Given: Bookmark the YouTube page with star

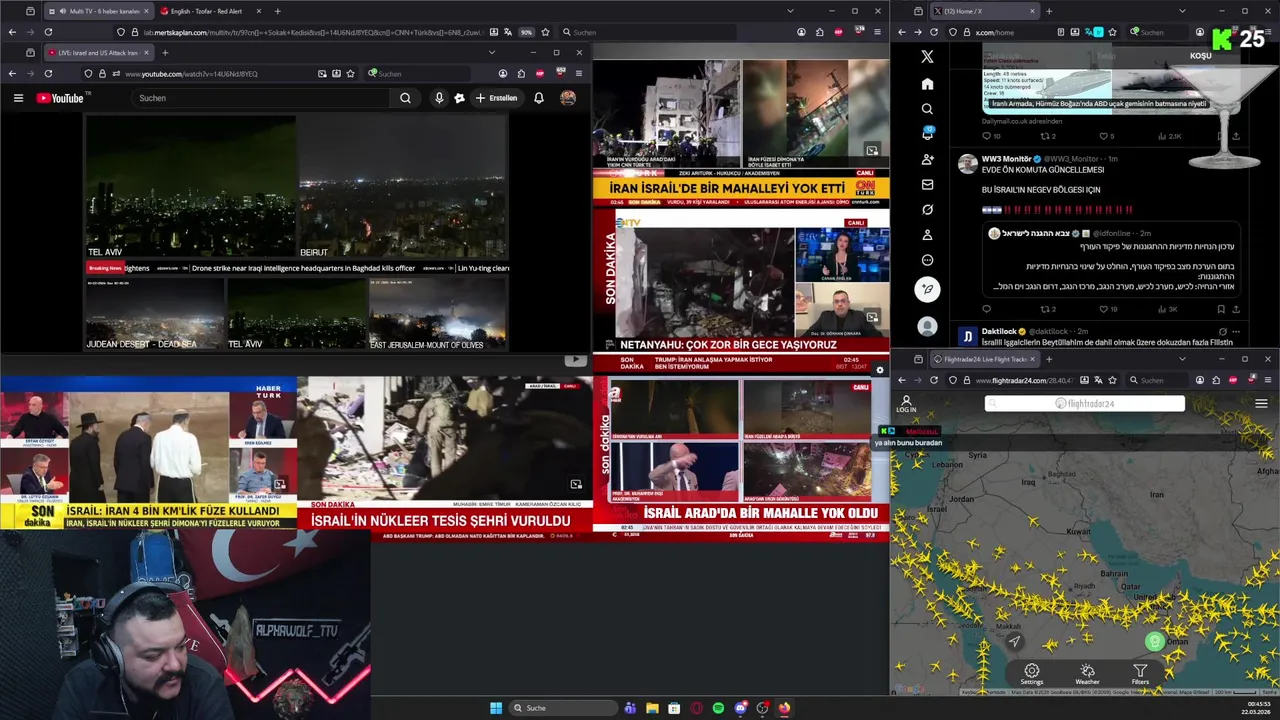Looking at the screenshot, I should pyautogui.click(x=350, y=74).
